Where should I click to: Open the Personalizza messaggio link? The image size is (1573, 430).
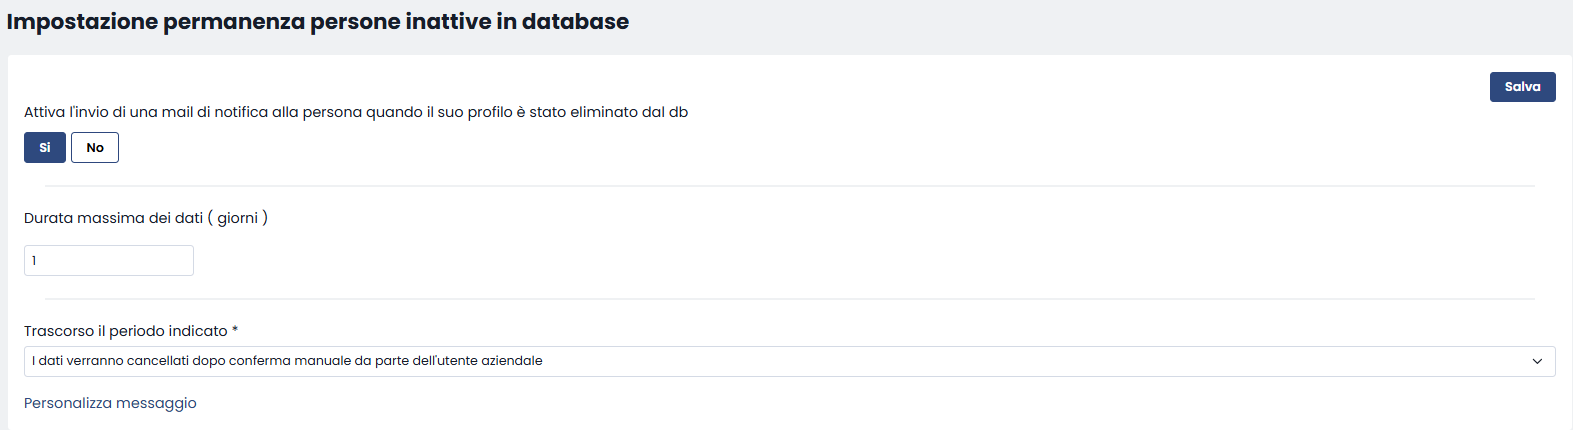point(110,403)
